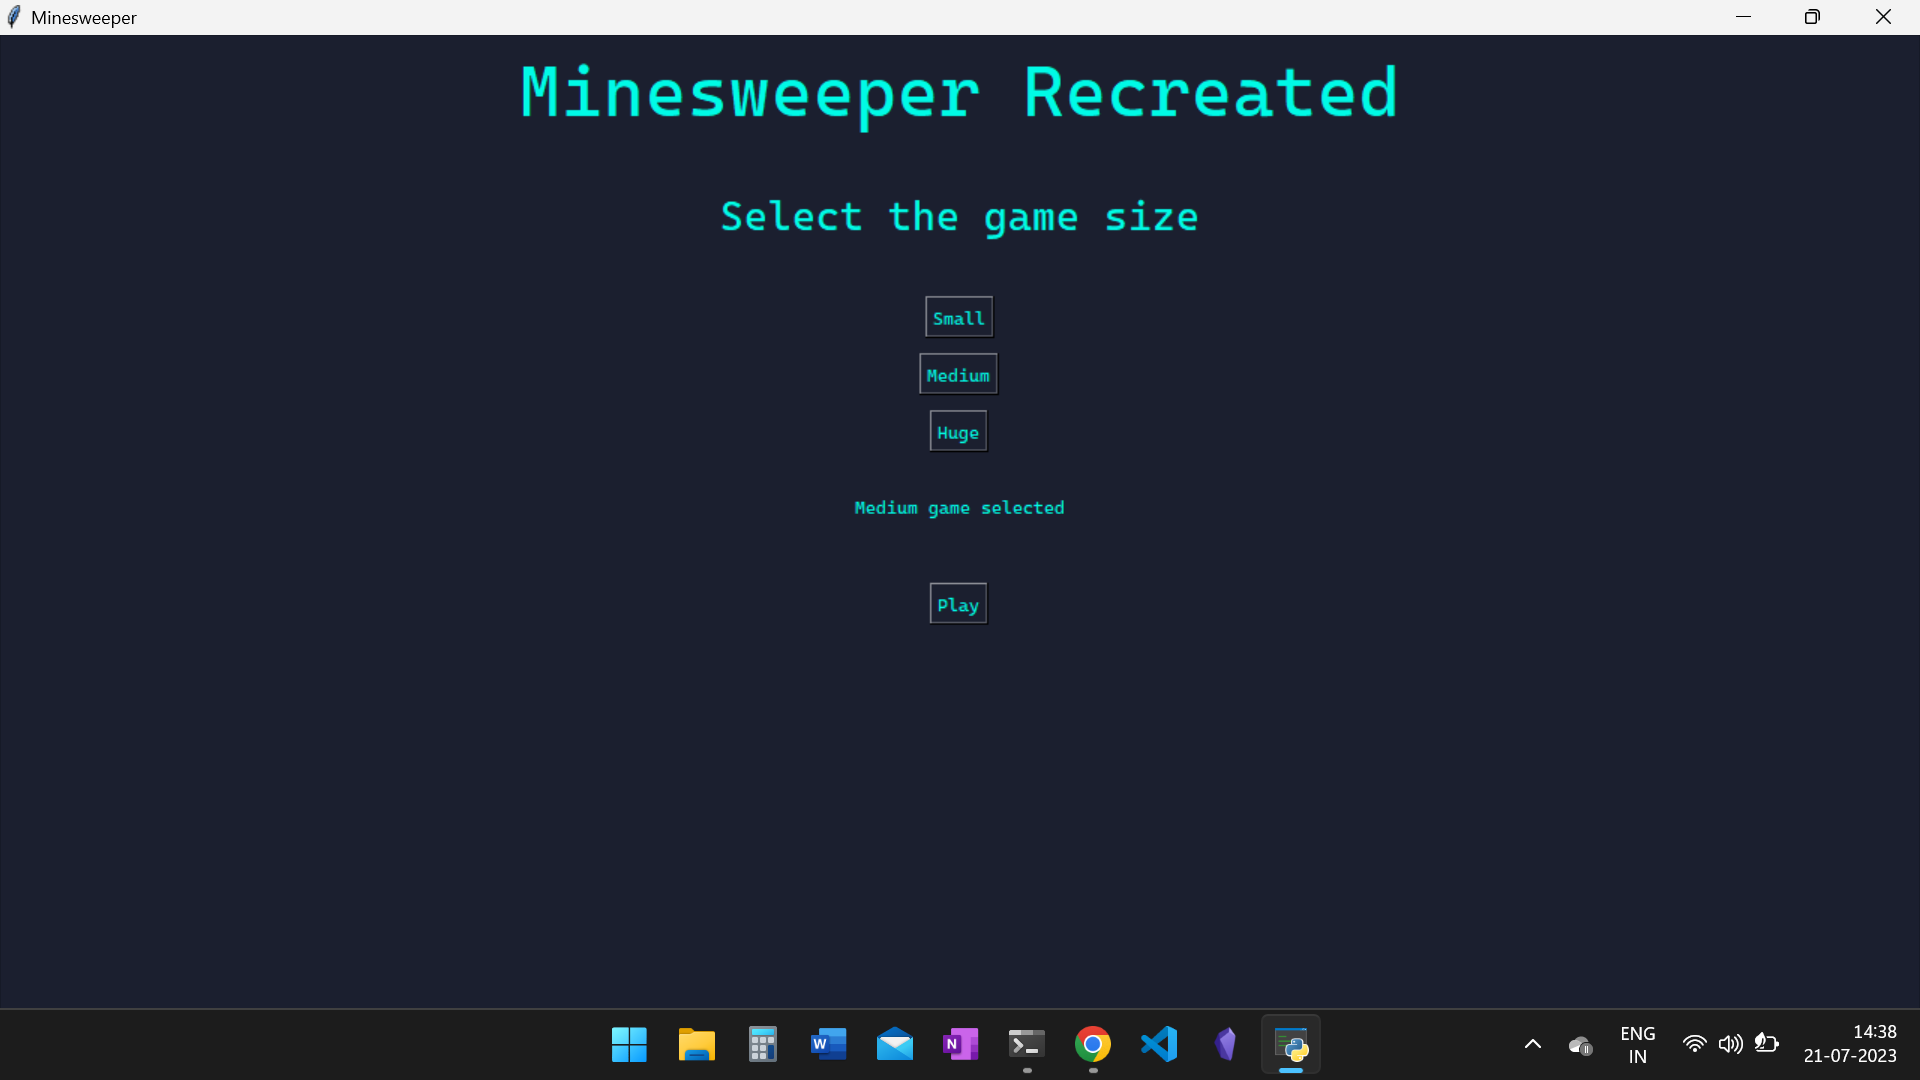The height and width of the screenshot is (1080, 1920).
Task: Open the volume slider from the system tray
Action: point(1731,1043)
